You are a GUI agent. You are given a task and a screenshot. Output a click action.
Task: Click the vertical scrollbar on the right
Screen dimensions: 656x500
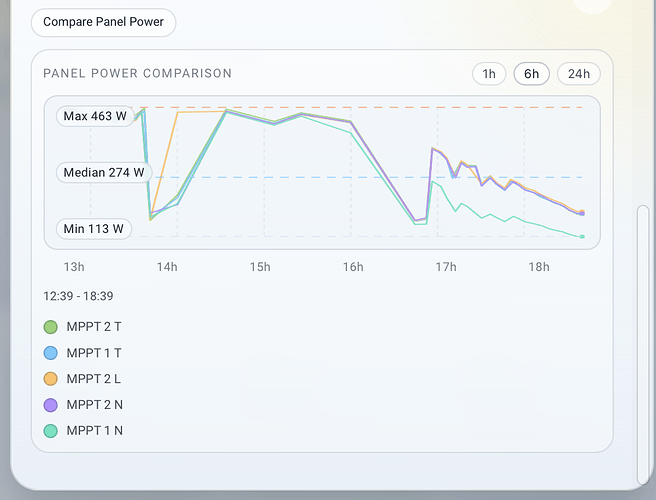[643, 345]
